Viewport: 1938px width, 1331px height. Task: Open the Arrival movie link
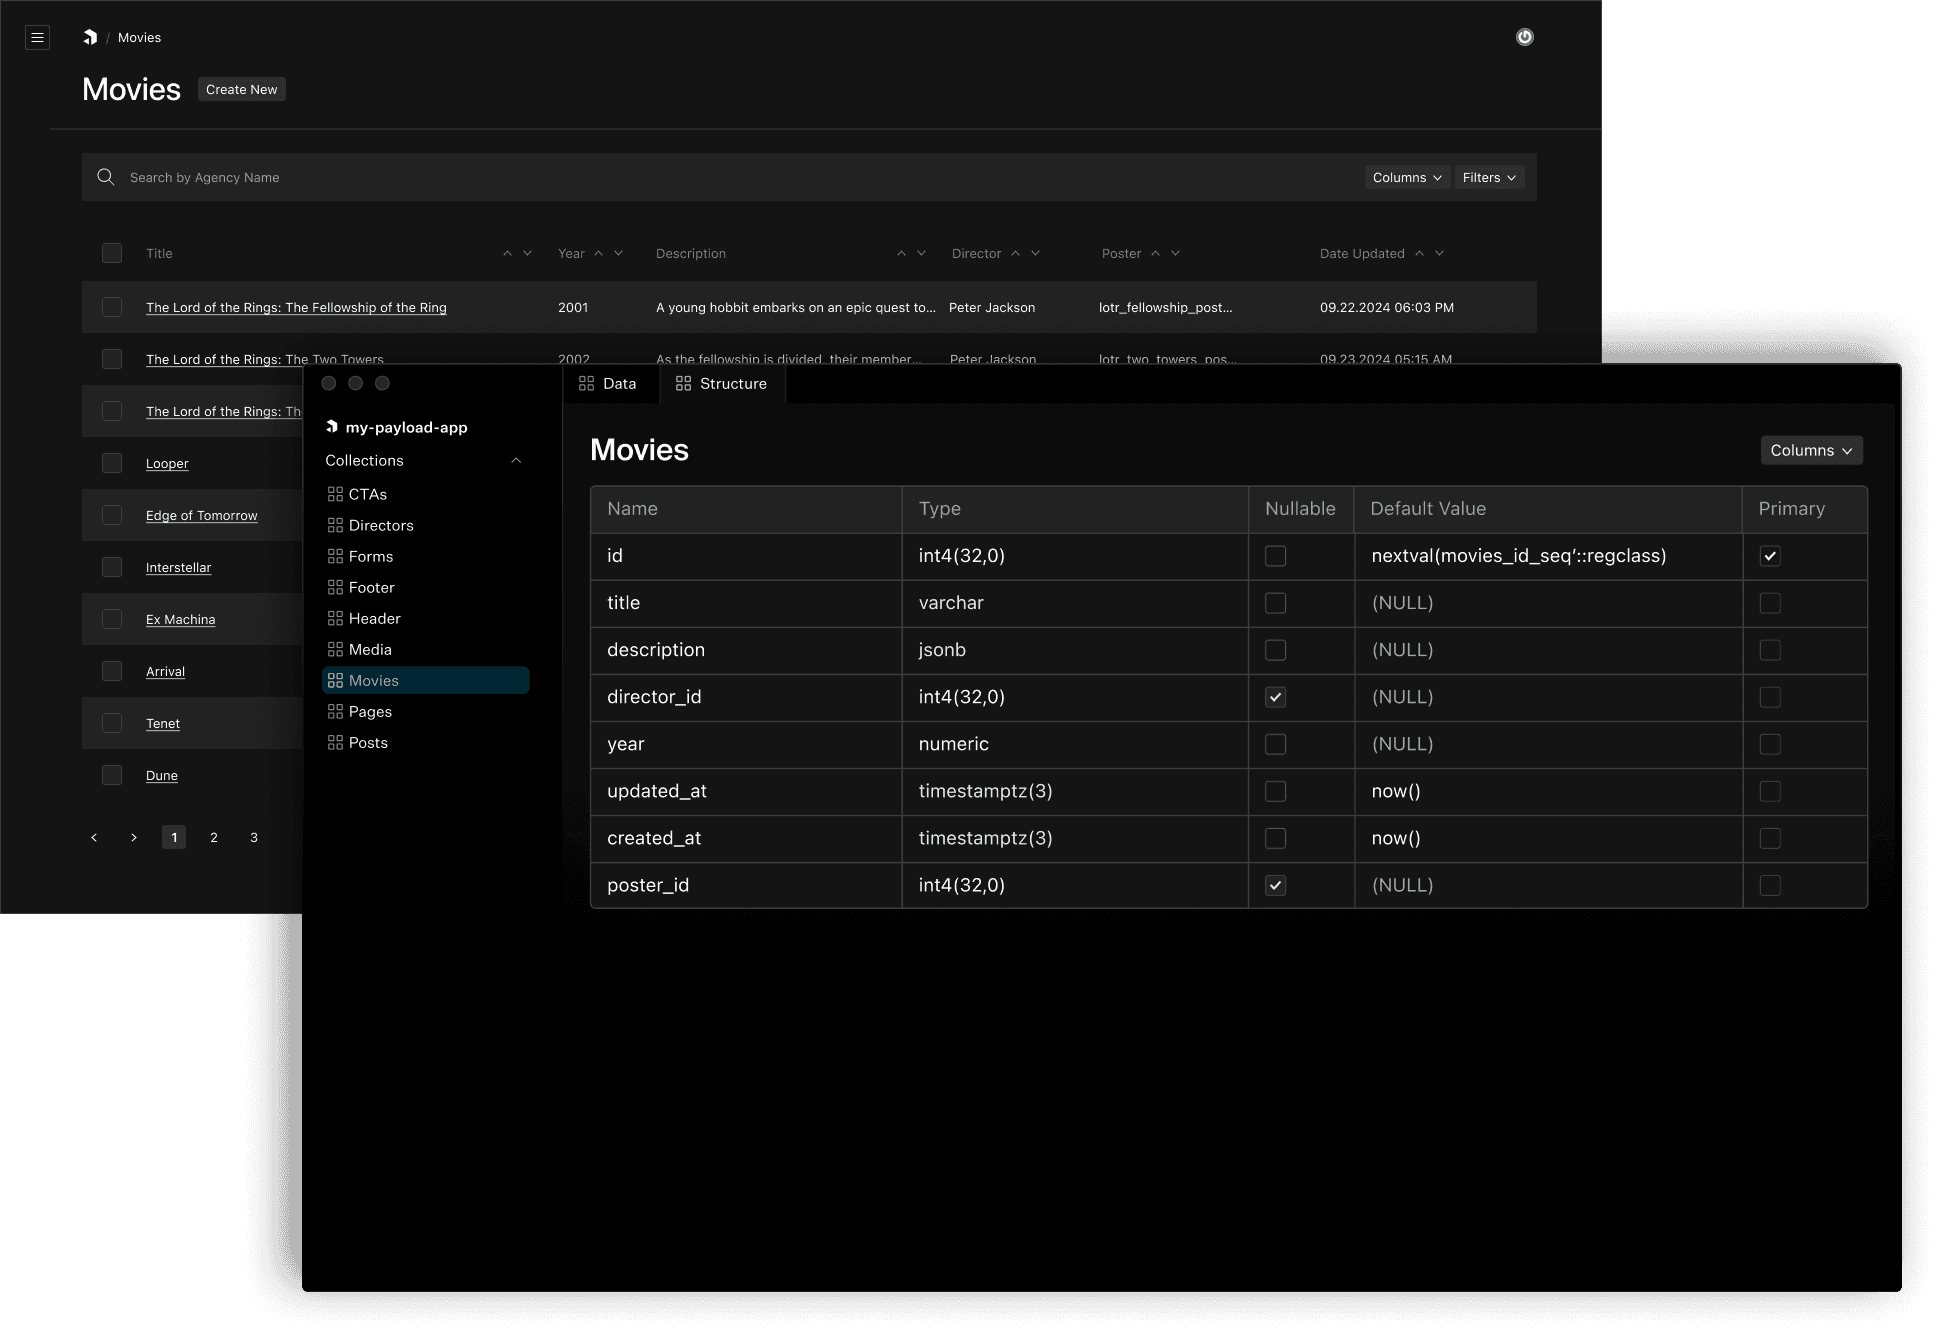point(165,671)
